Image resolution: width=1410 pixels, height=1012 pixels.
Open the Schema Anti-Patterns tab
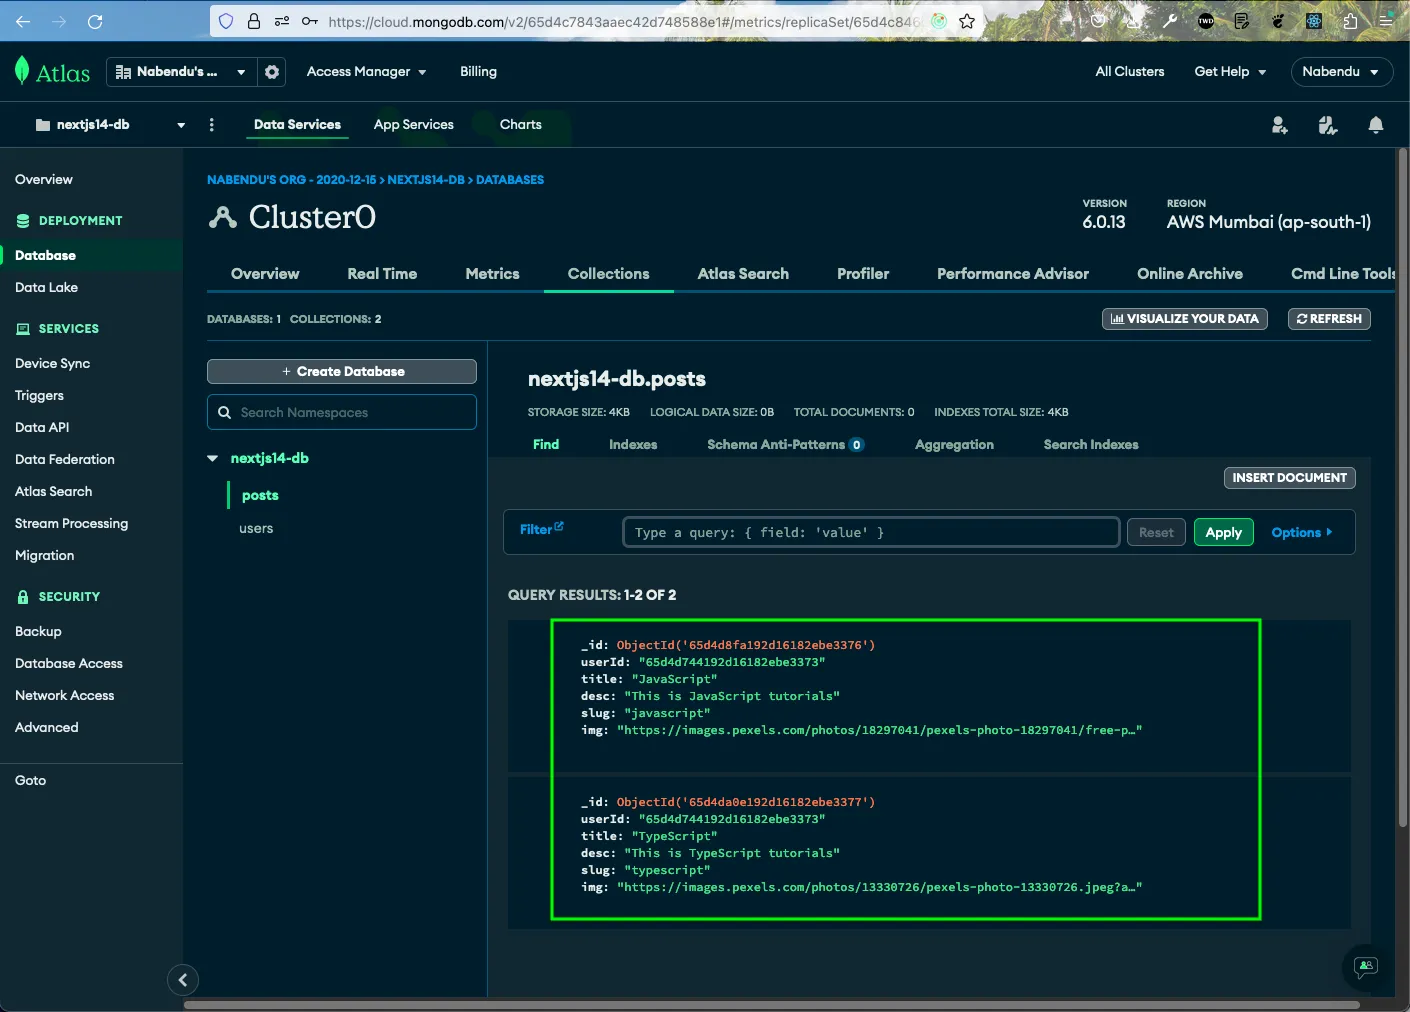tap(785, 445)
